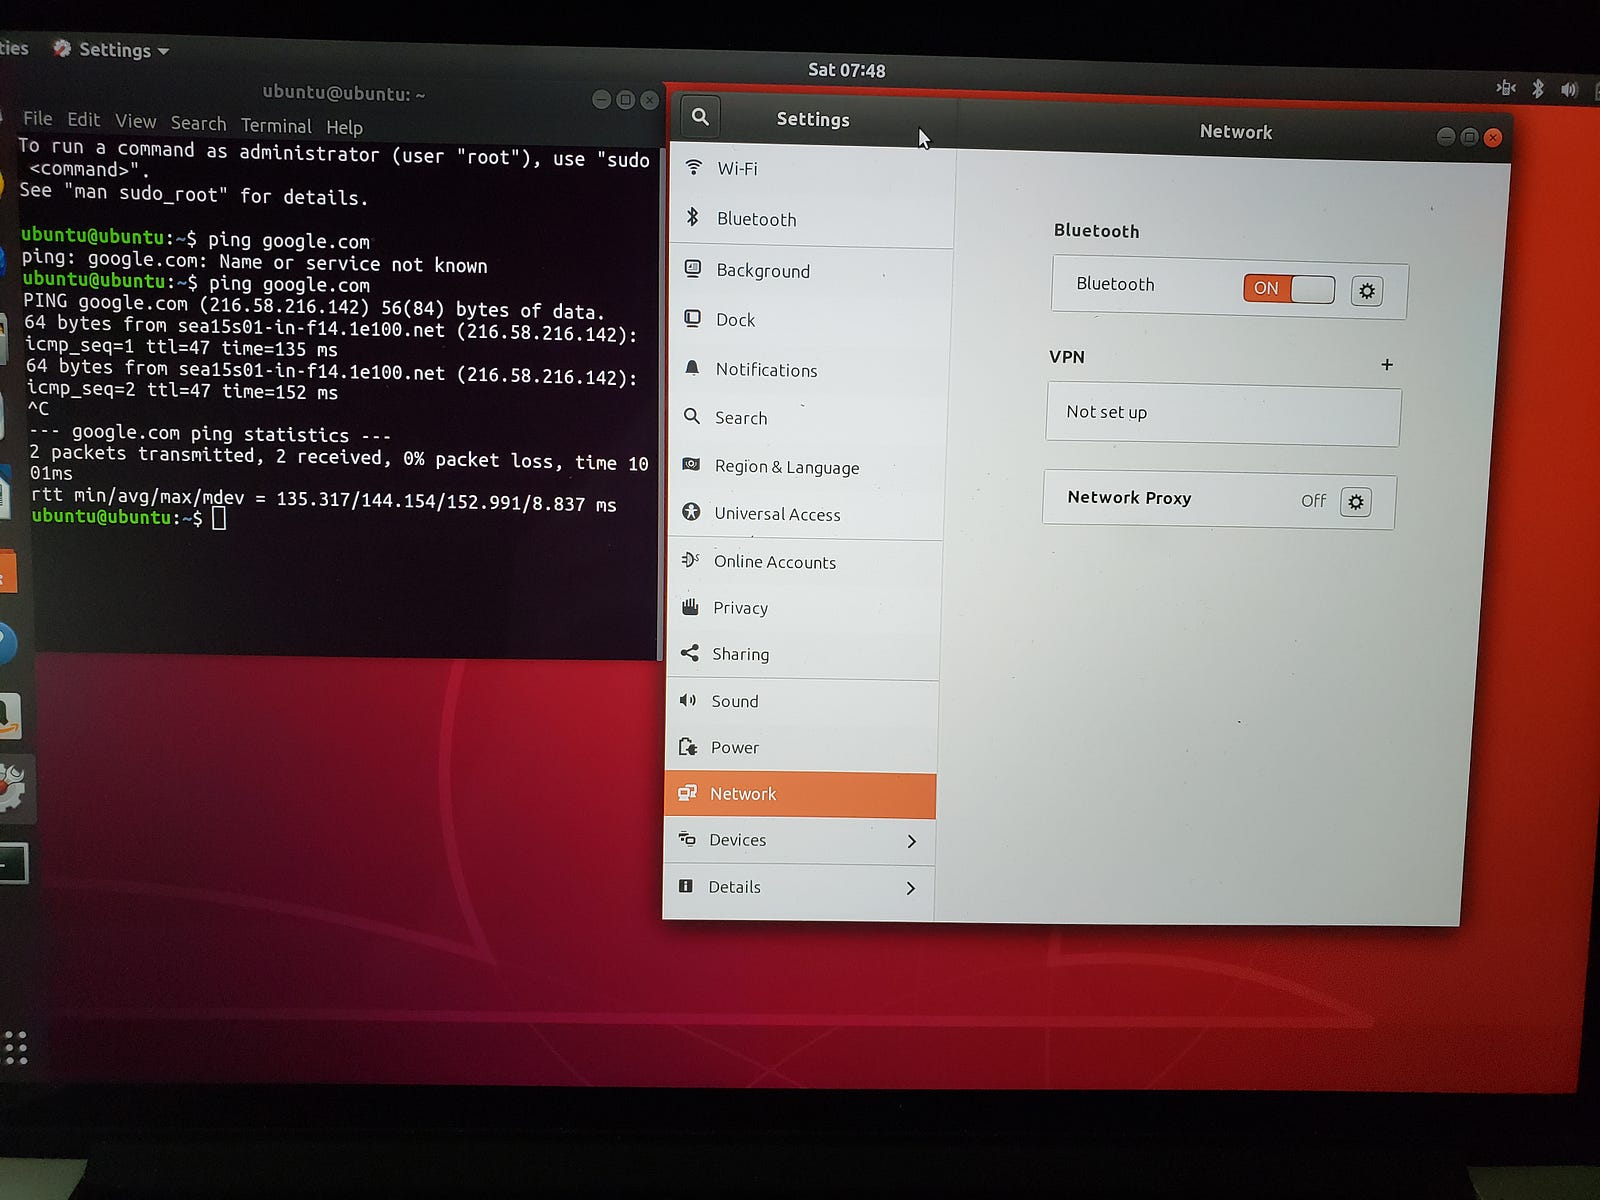Image resolution: width=1600 pixels, height=1200 pixels.
Task: Select Sharing label in sidebar
Action: [740, 654]
